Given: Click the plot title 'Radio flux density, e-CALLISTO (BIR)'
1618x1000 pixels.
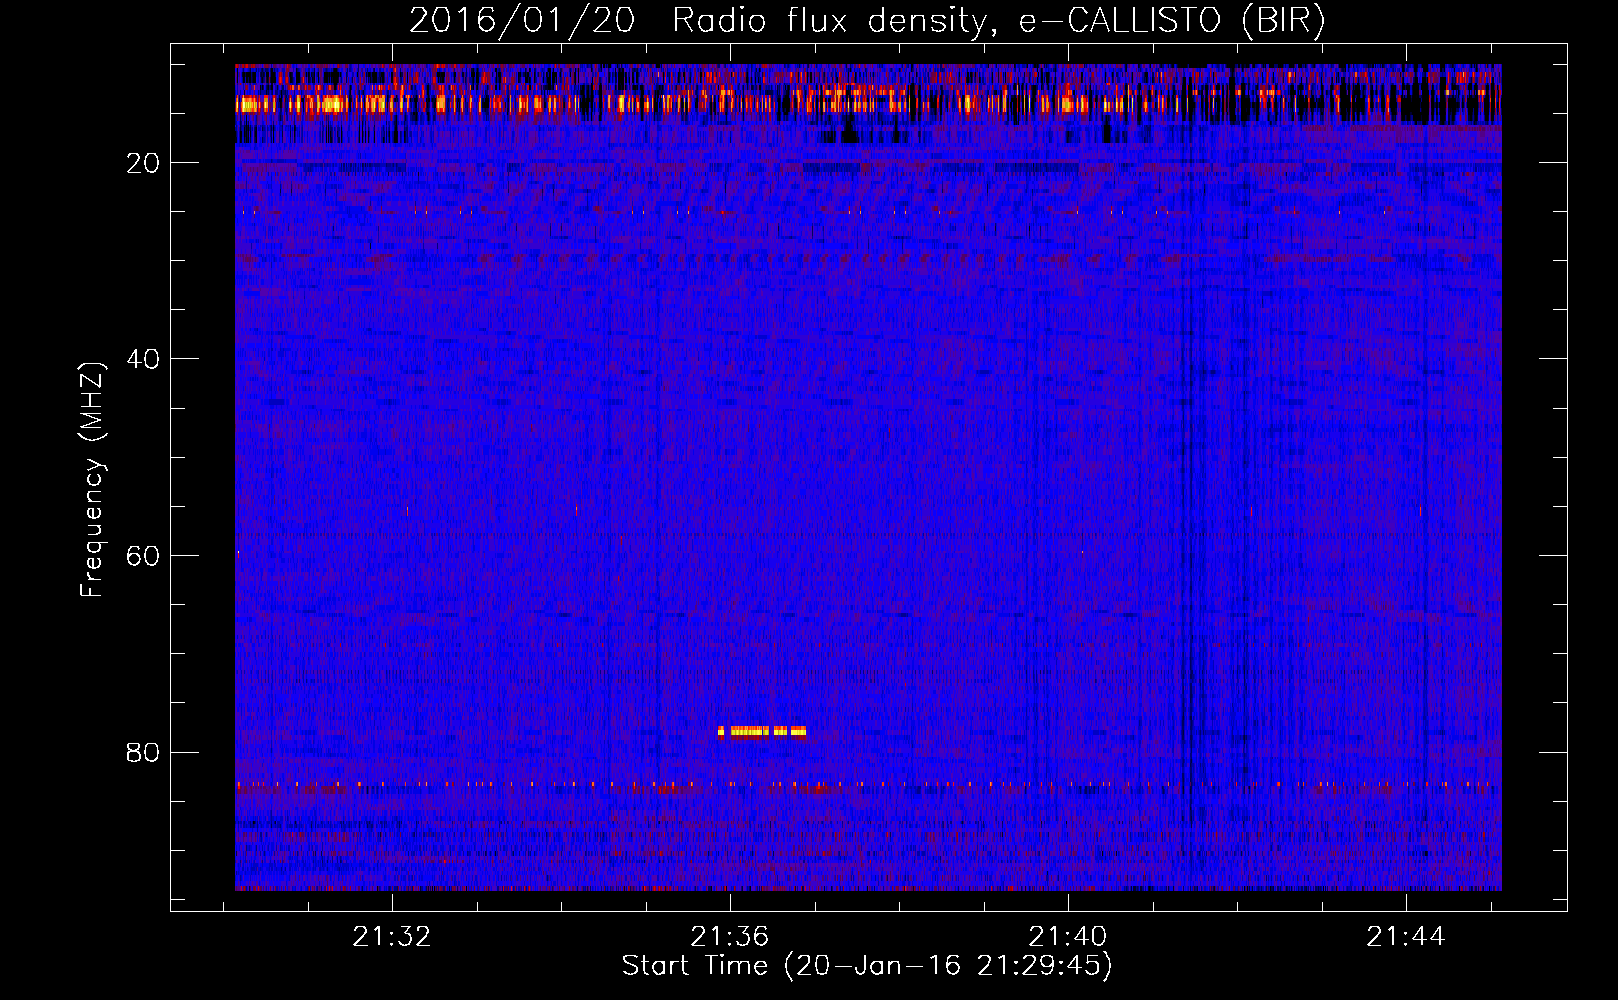Looking at the screenshot, I should coord(999,20).
